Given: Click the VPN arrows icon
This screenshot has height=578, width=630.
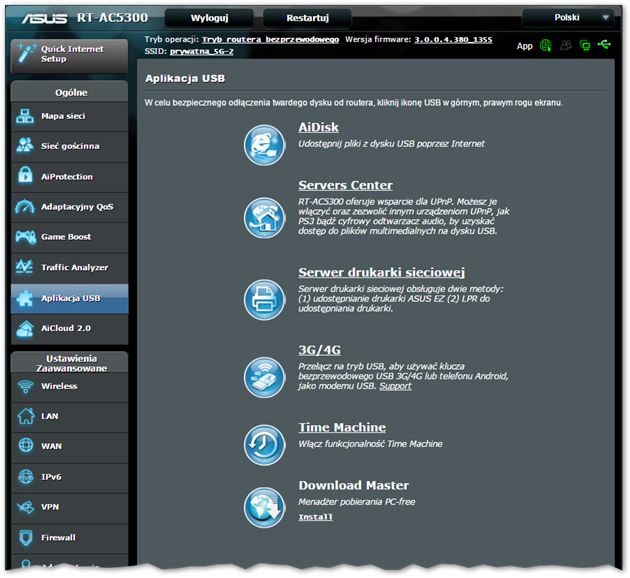Looking at the screenshot, I should click(x=26, y=507).
